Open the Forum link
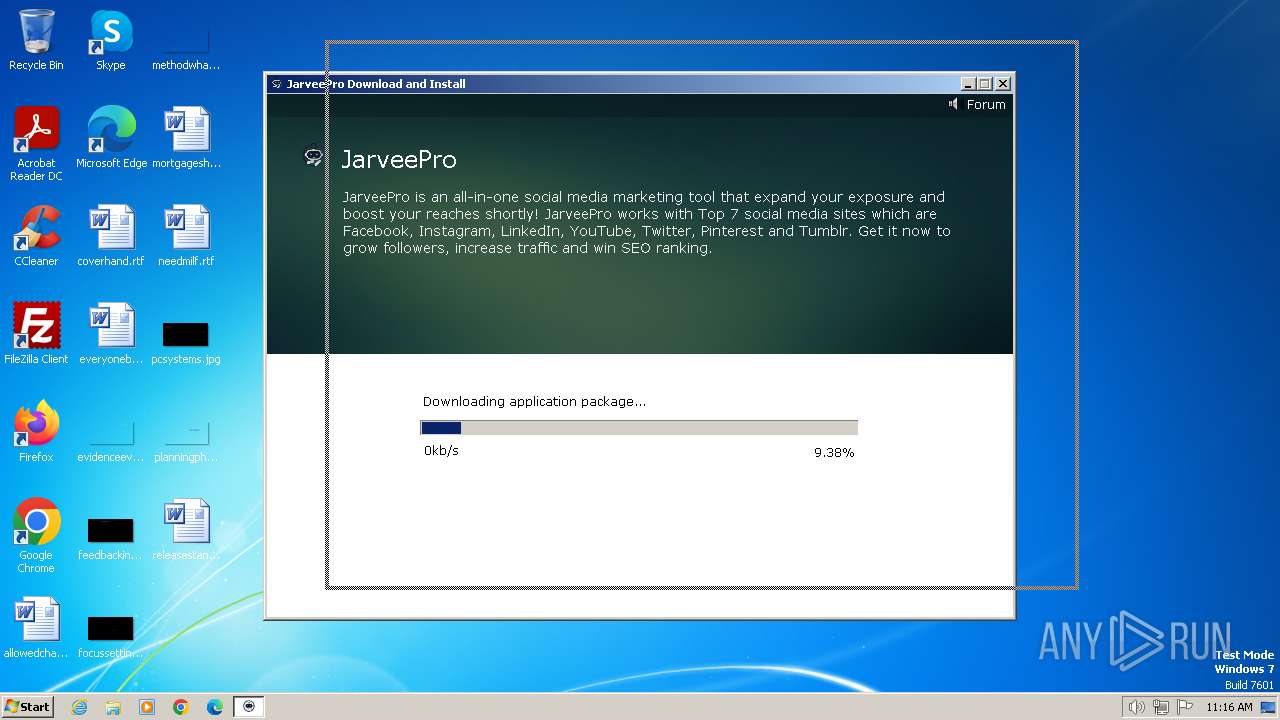This screenshot has height=720, width=1280. click(985, 104)
